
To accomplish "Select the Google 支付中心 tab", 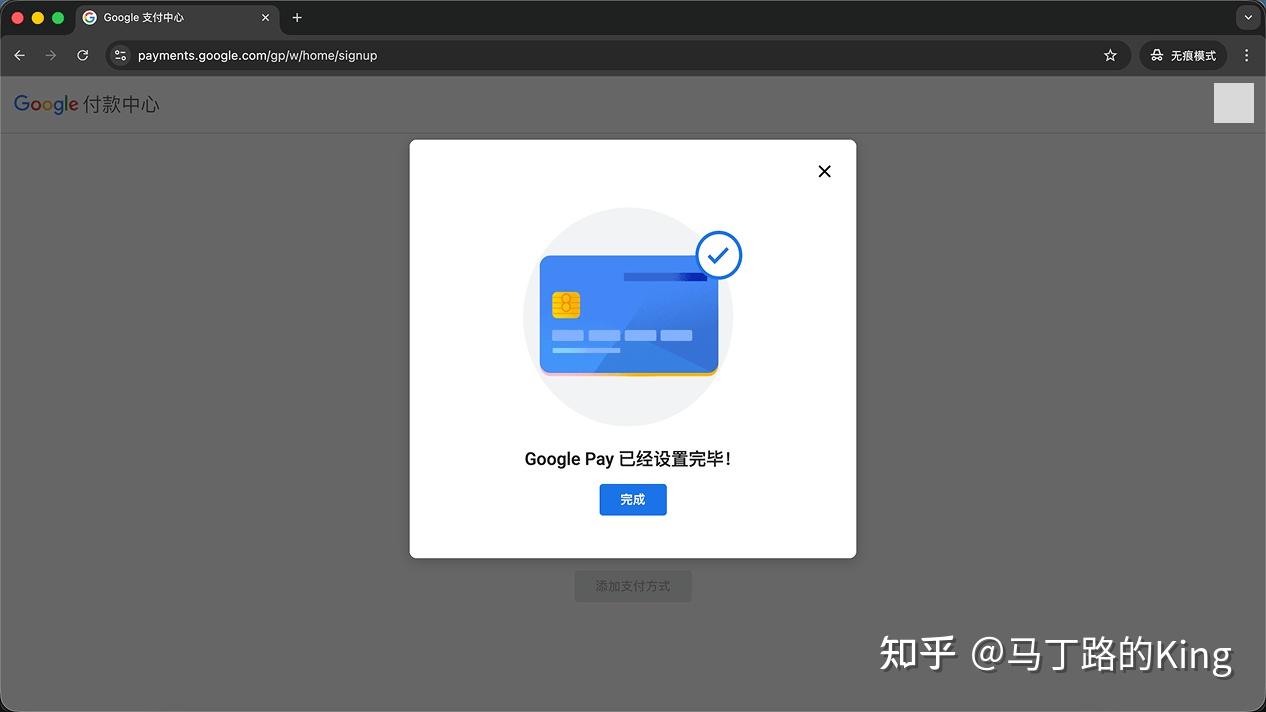I will pyautogui.click(x=177, y=18).
